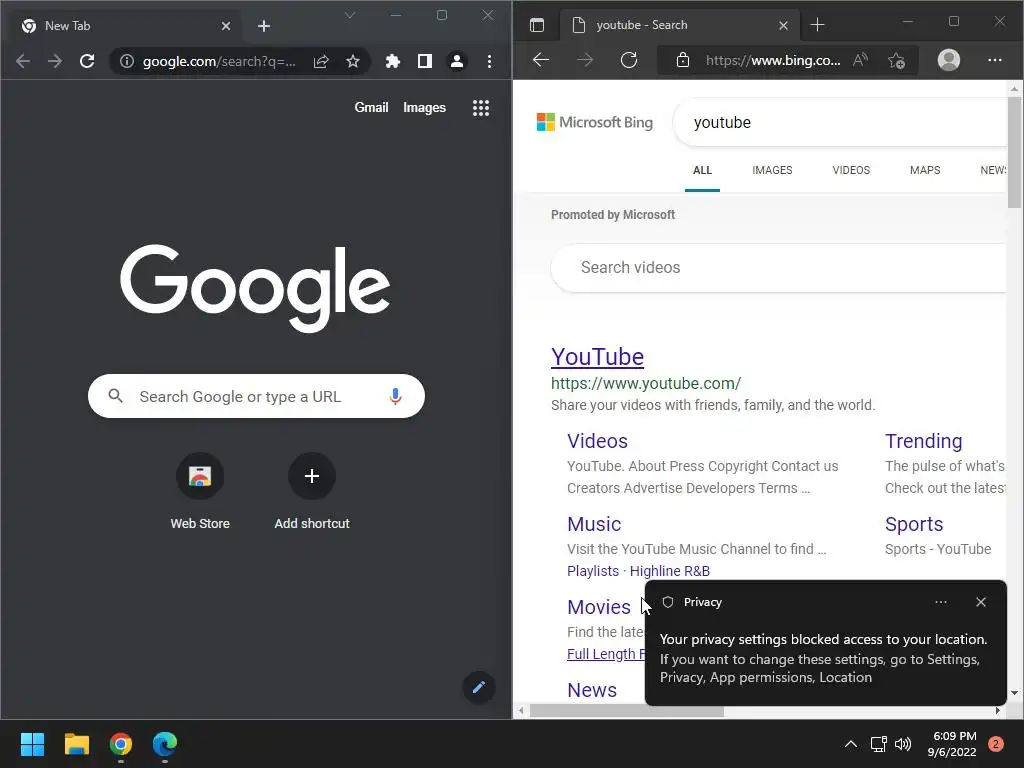Open the youtube.com URL link
This screenshot has width=1024, height=768.
coord(646,383)
